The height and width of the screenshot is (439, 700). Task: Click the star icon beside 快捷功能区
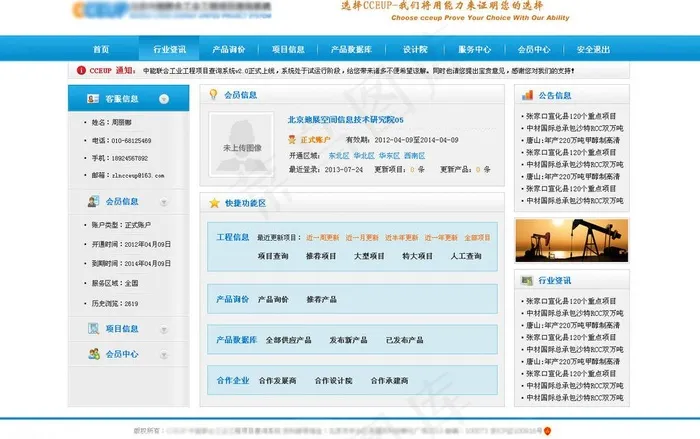[x=213, y=203]
